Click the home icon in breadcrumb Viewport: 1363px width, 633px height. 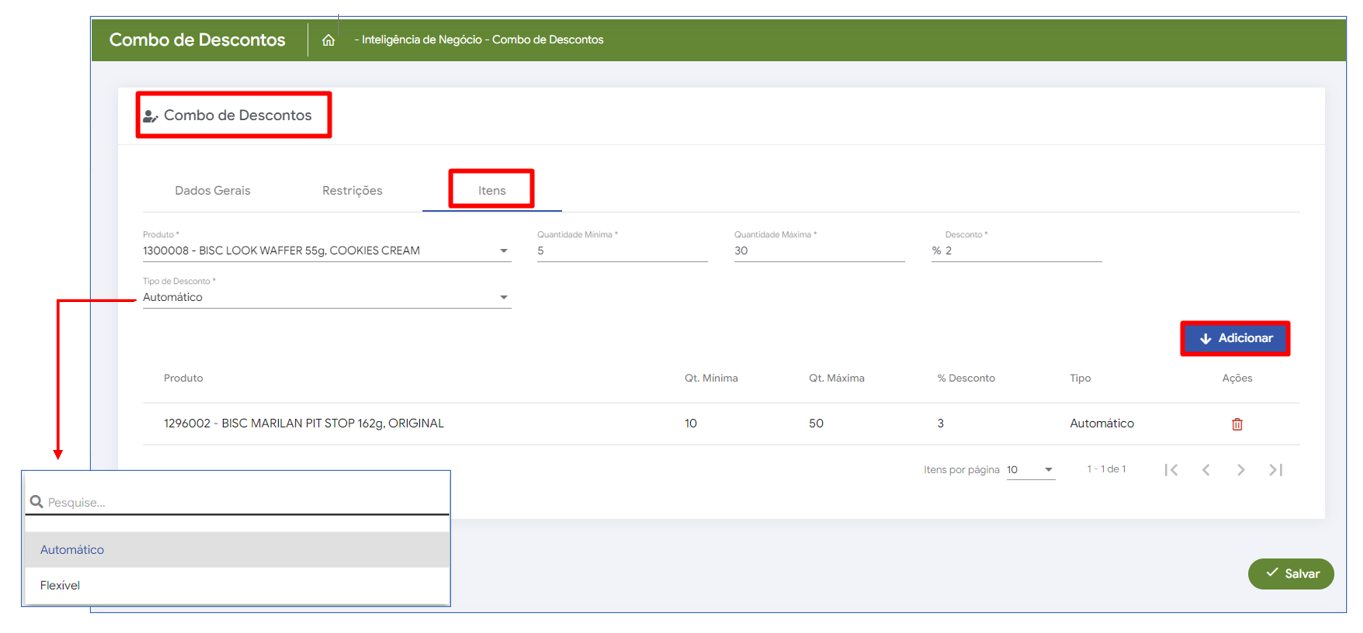coord(328,41)
